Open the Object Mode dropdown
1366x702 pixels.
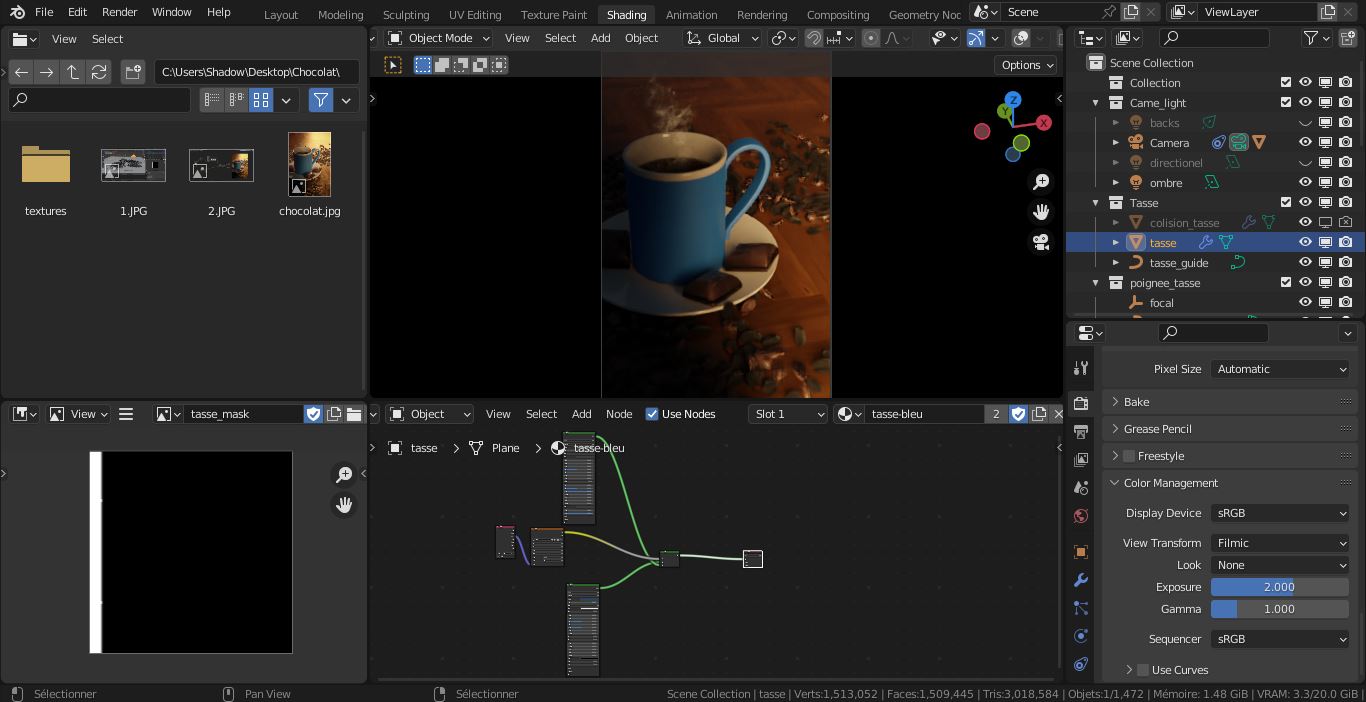click(439, 38)
